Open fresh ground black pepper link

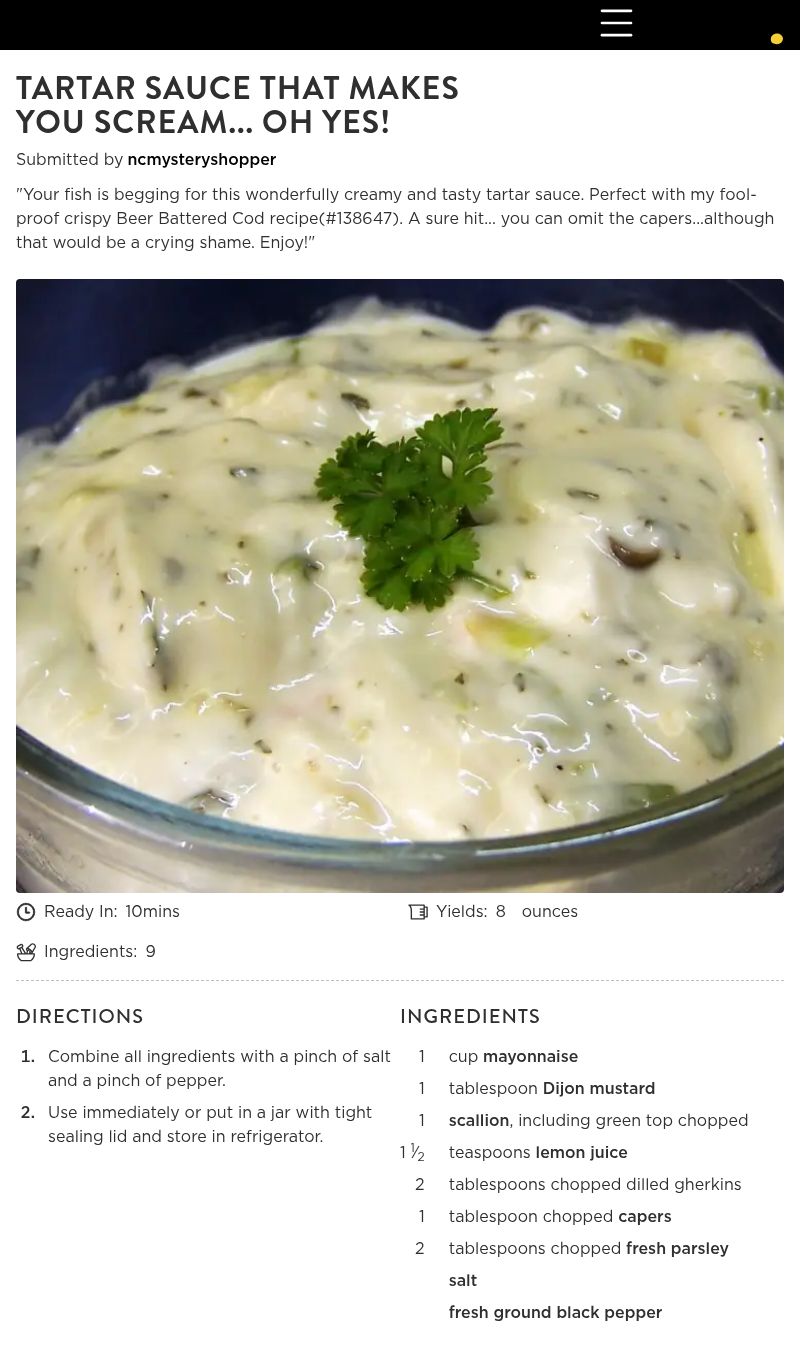(x=555, y=1313)
